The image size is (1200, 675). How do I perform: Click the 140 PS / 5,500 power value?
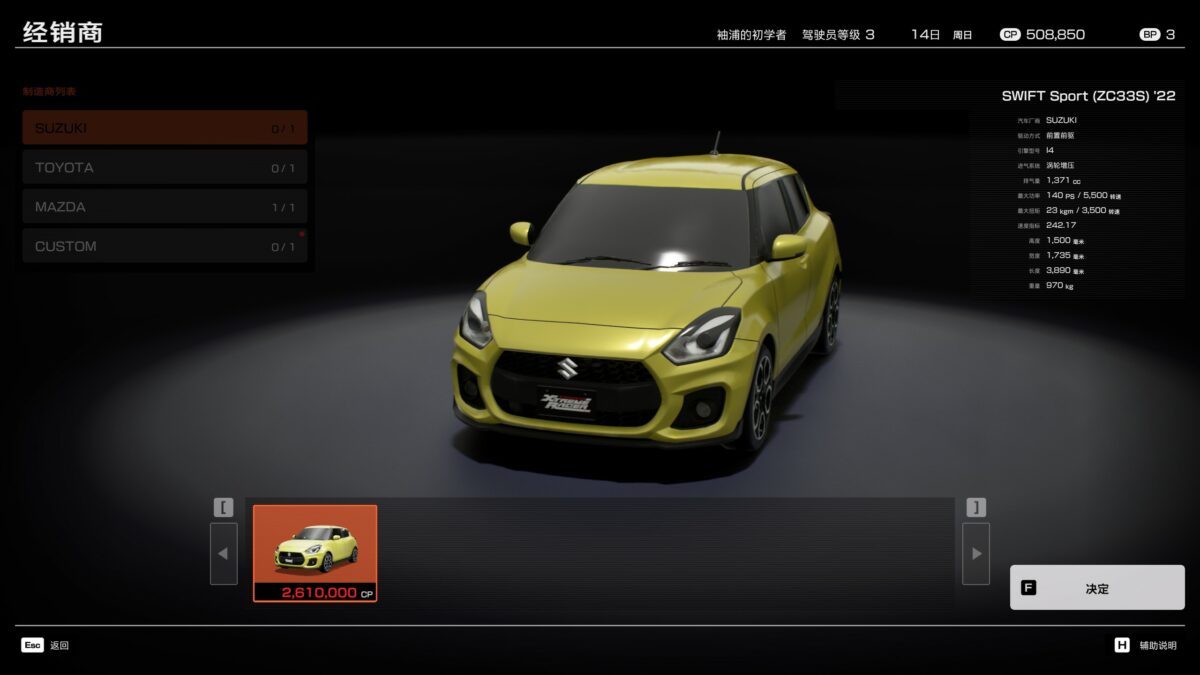click(1083, 195)
